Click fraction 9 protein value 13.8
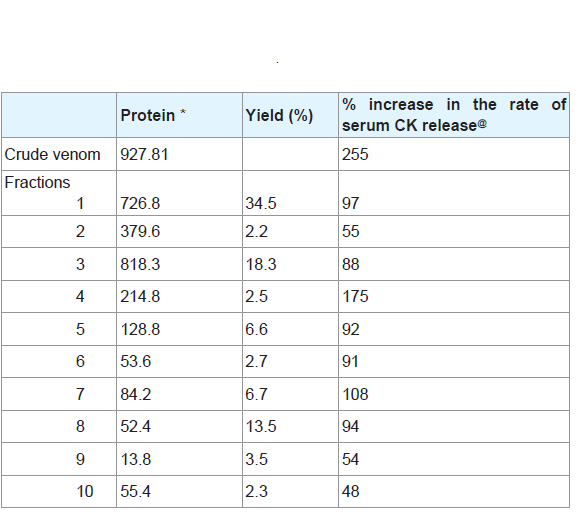586x522 pixels. (136, 459)
